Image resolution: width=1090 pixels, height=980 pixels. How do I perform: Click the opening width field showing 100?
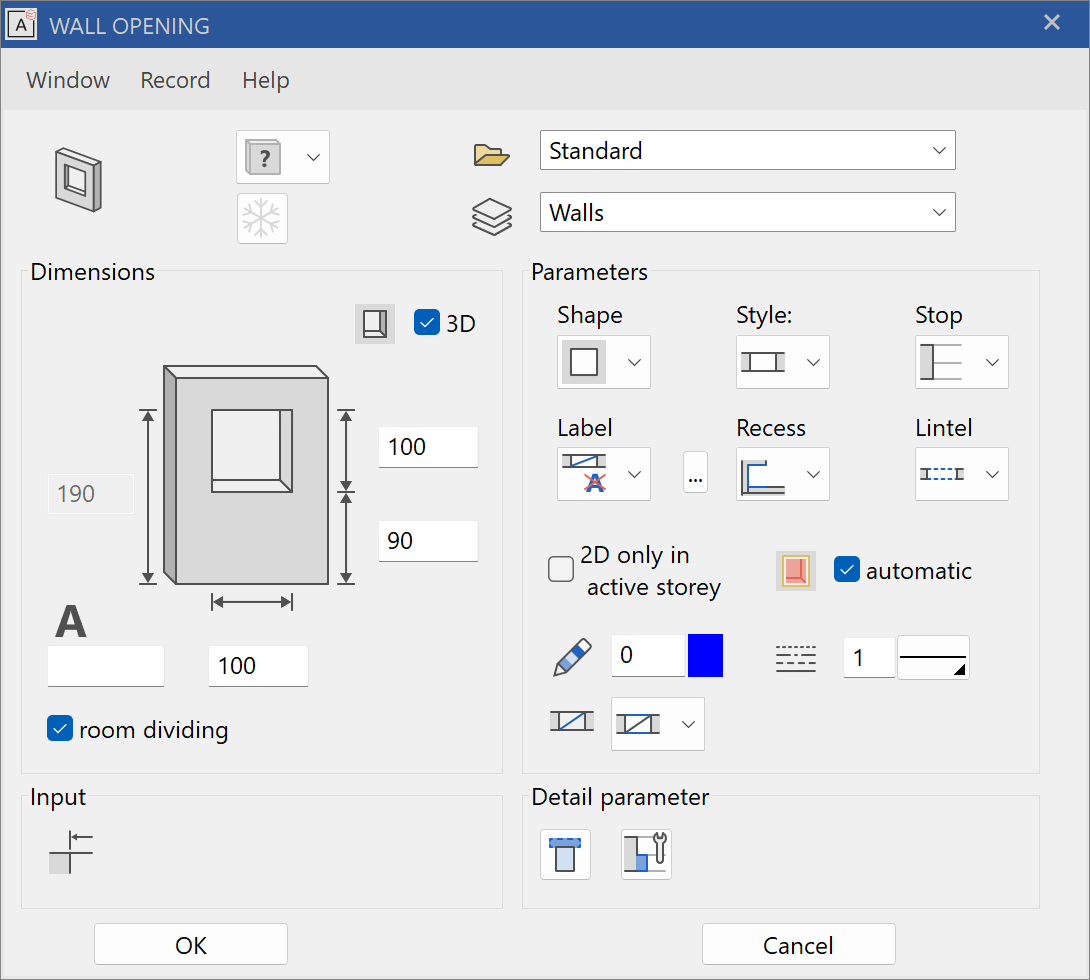[x=258, y=666]
